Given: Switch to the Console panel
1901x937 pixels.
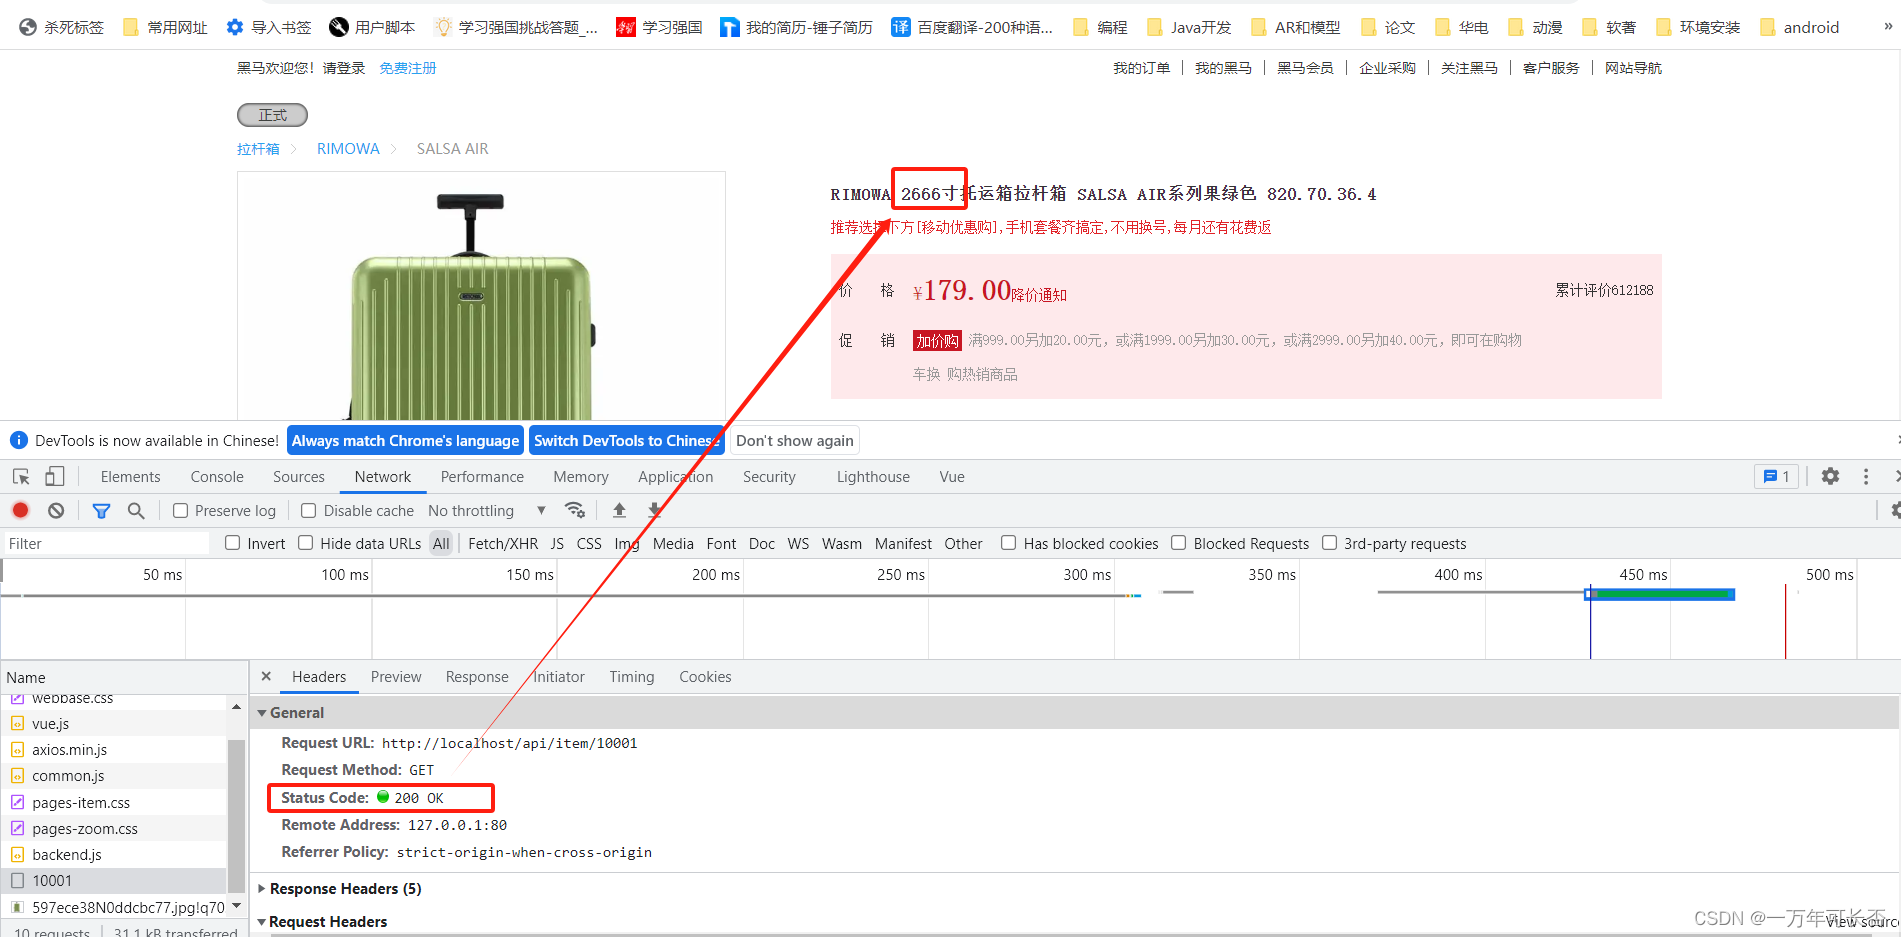Looking at the screenshot, I should click(217, 477).
